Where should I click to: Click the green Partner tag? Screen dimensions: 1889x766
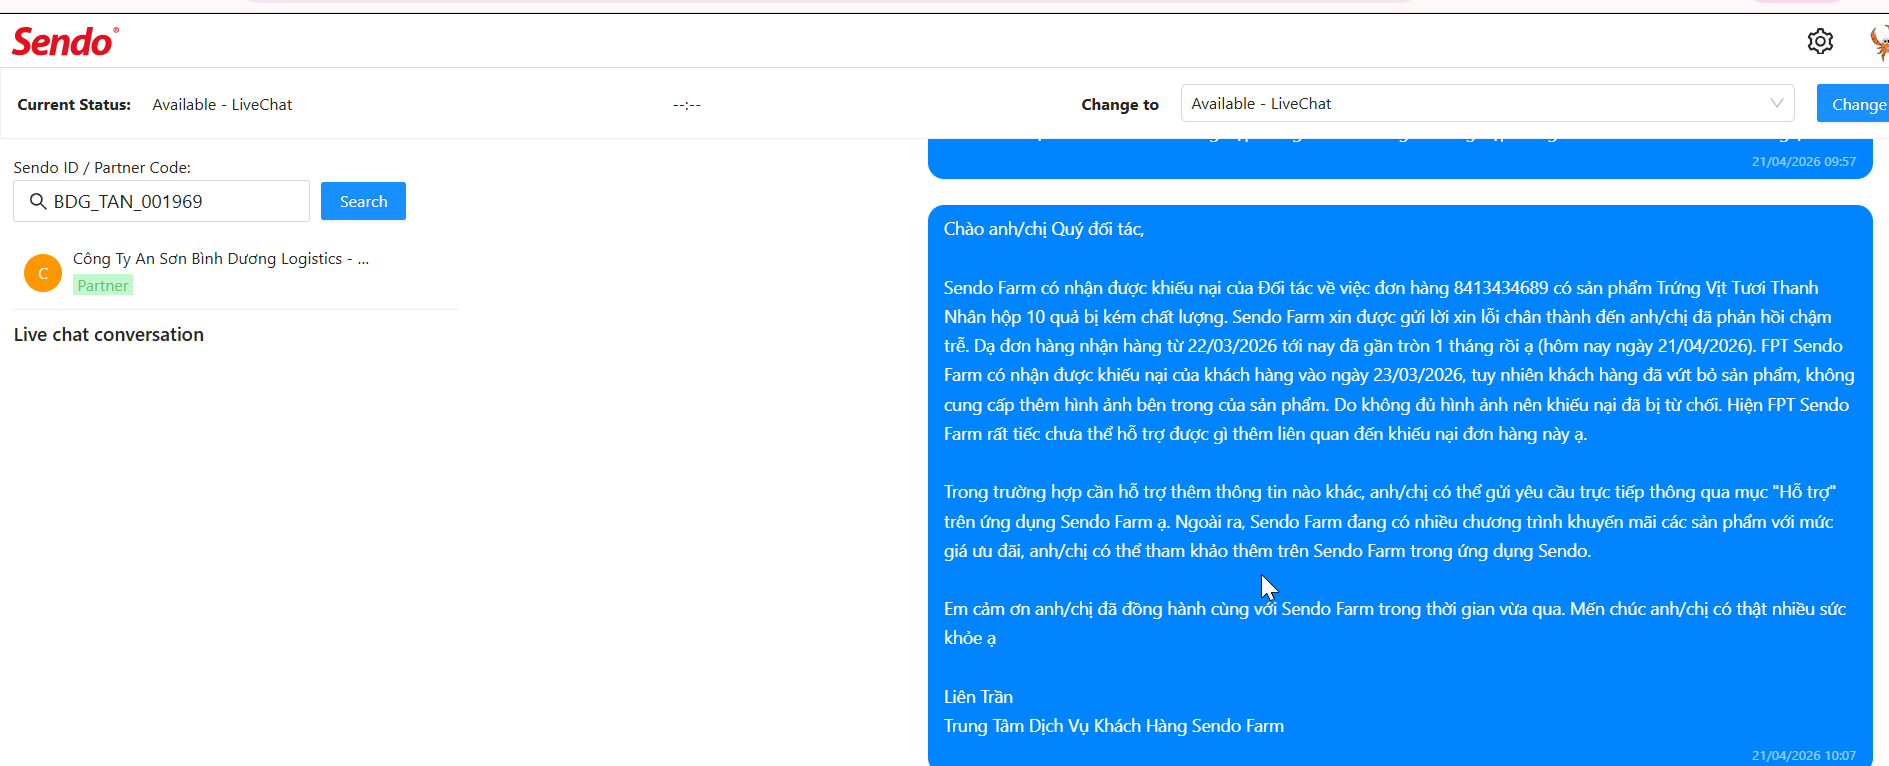click(103, 285)
